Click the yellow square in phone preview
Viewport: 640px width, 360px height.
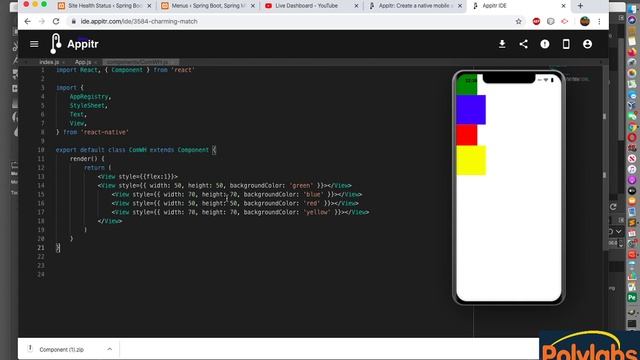coord(471,160)
